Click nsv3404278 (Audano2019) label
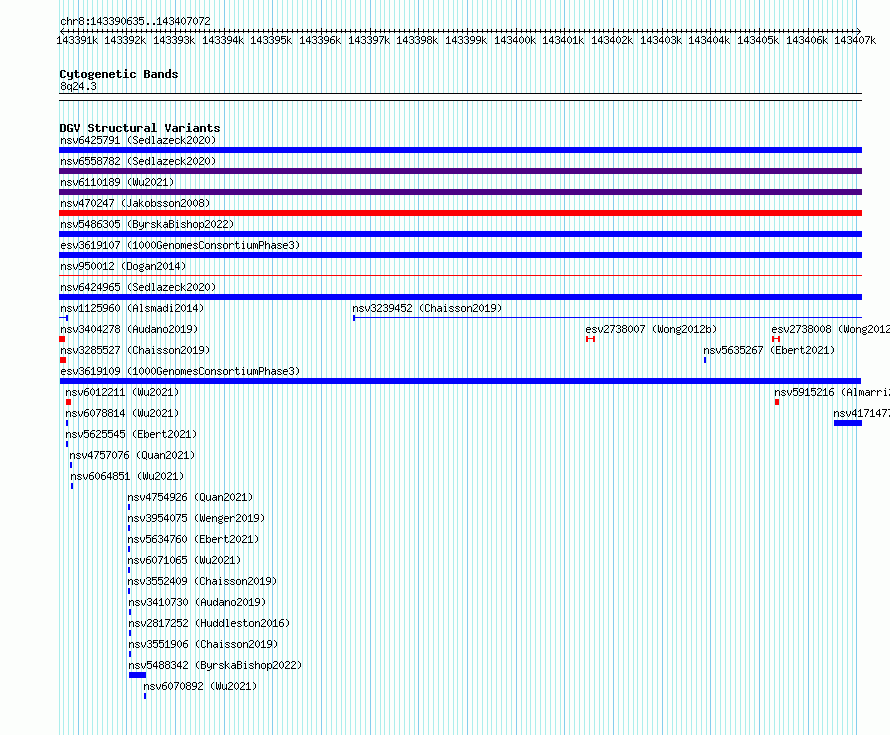Viewport: 890px width, 735px height. [x=129, y=329]
